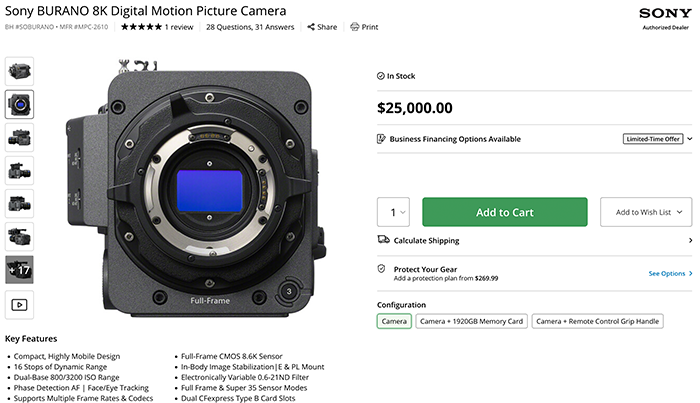Click Business Financing Options Available
Viewport: 700px width, 403px height.
tap(455, 139)
